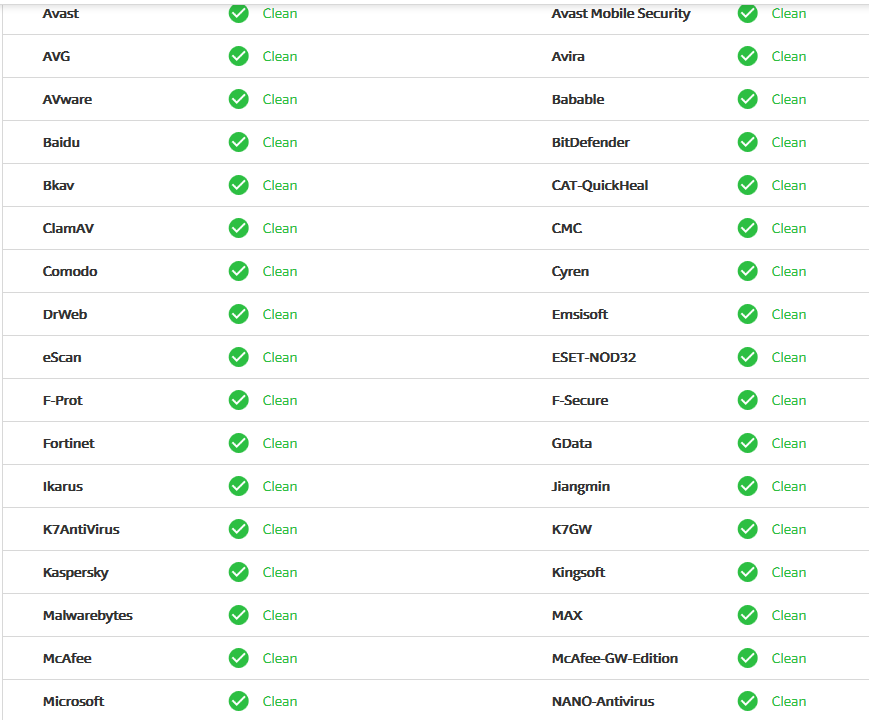
Task: Click the Clean label in the Fortinet row
Action: [279, 443]
